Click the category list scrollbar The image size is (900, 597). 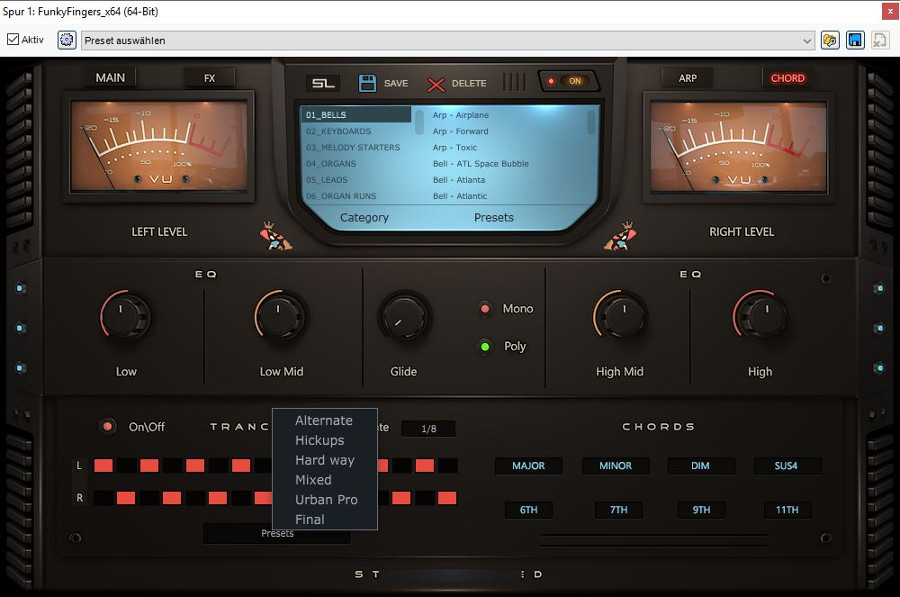pyautogui.click(x=420, y=122)
